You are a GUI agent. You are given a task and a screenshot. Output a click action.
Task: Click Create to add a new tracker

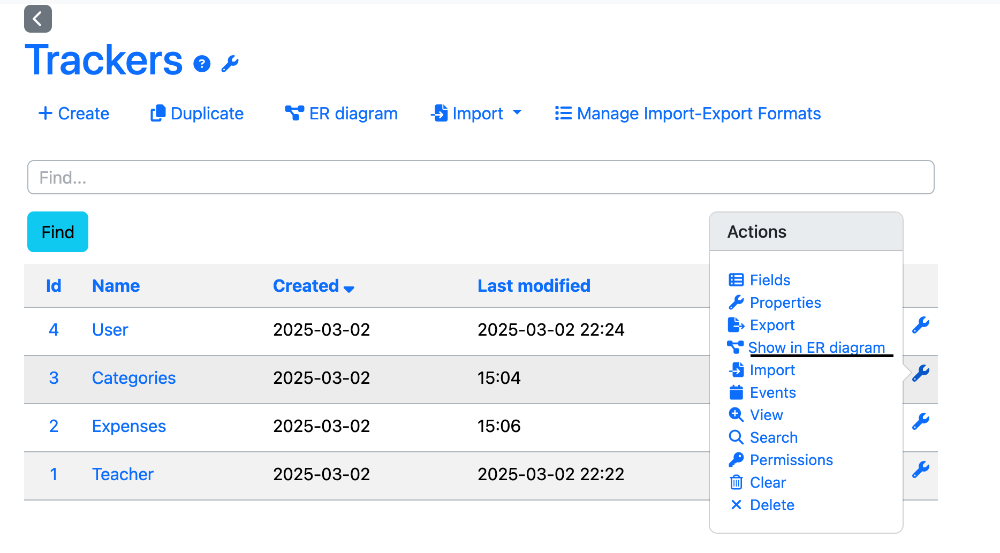(74, 114)
